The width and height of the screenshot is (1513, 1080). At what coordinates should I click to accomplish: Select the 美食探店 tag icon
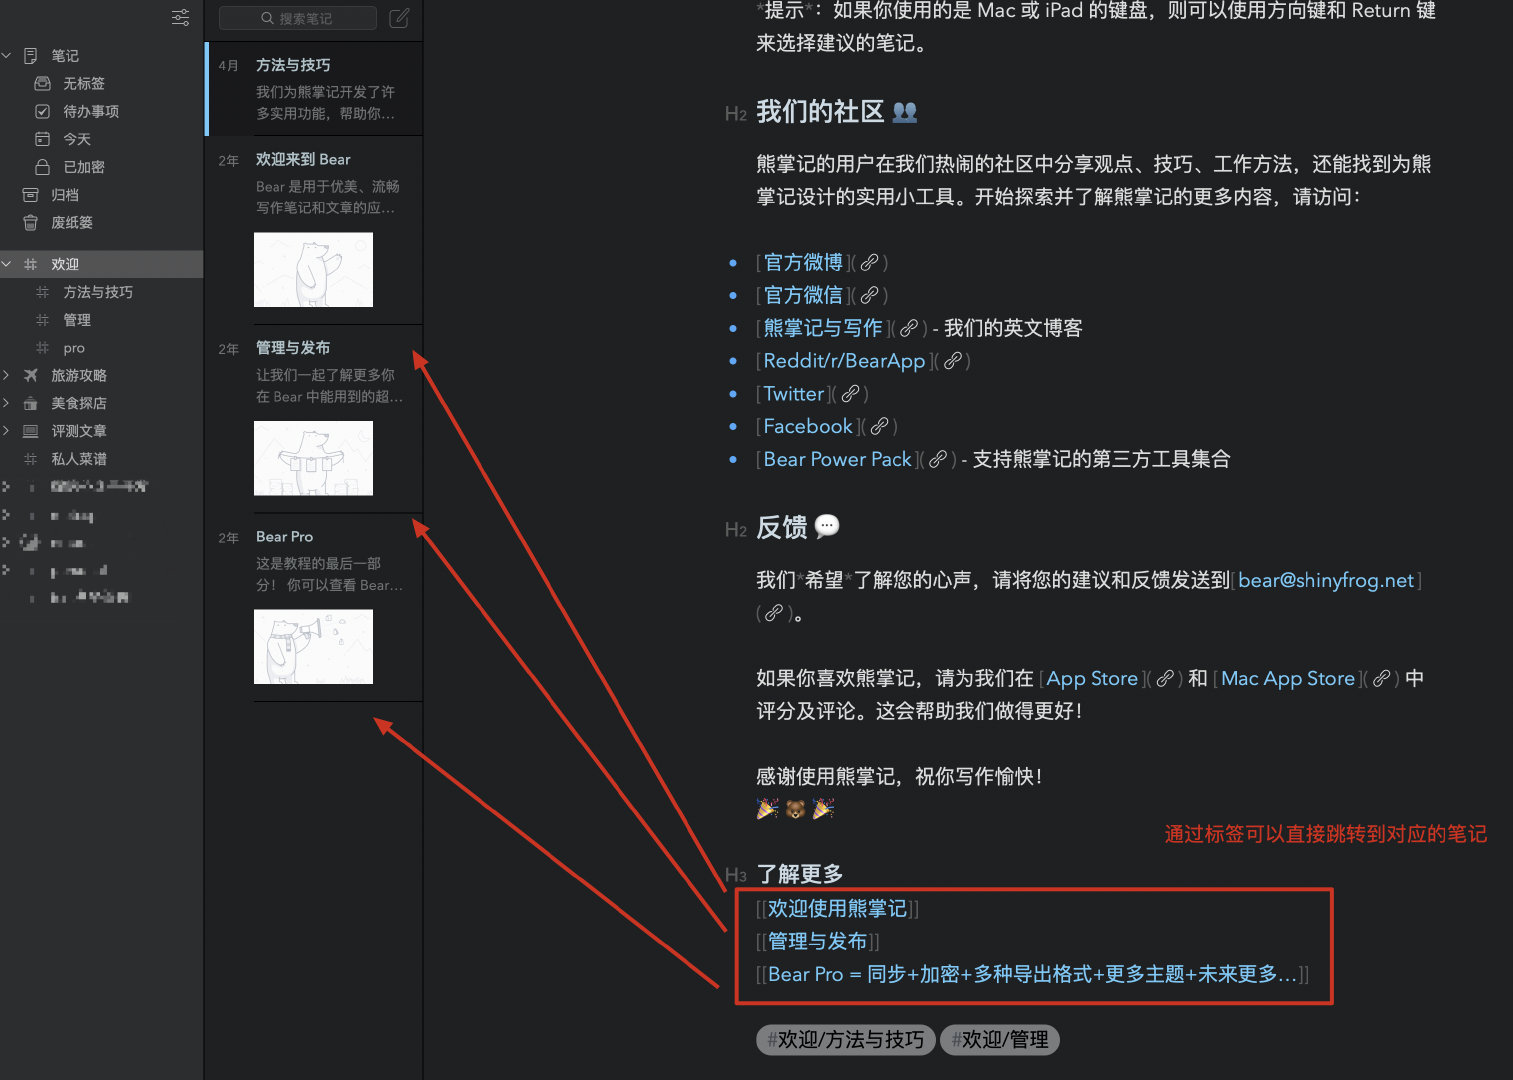(31, 403)
